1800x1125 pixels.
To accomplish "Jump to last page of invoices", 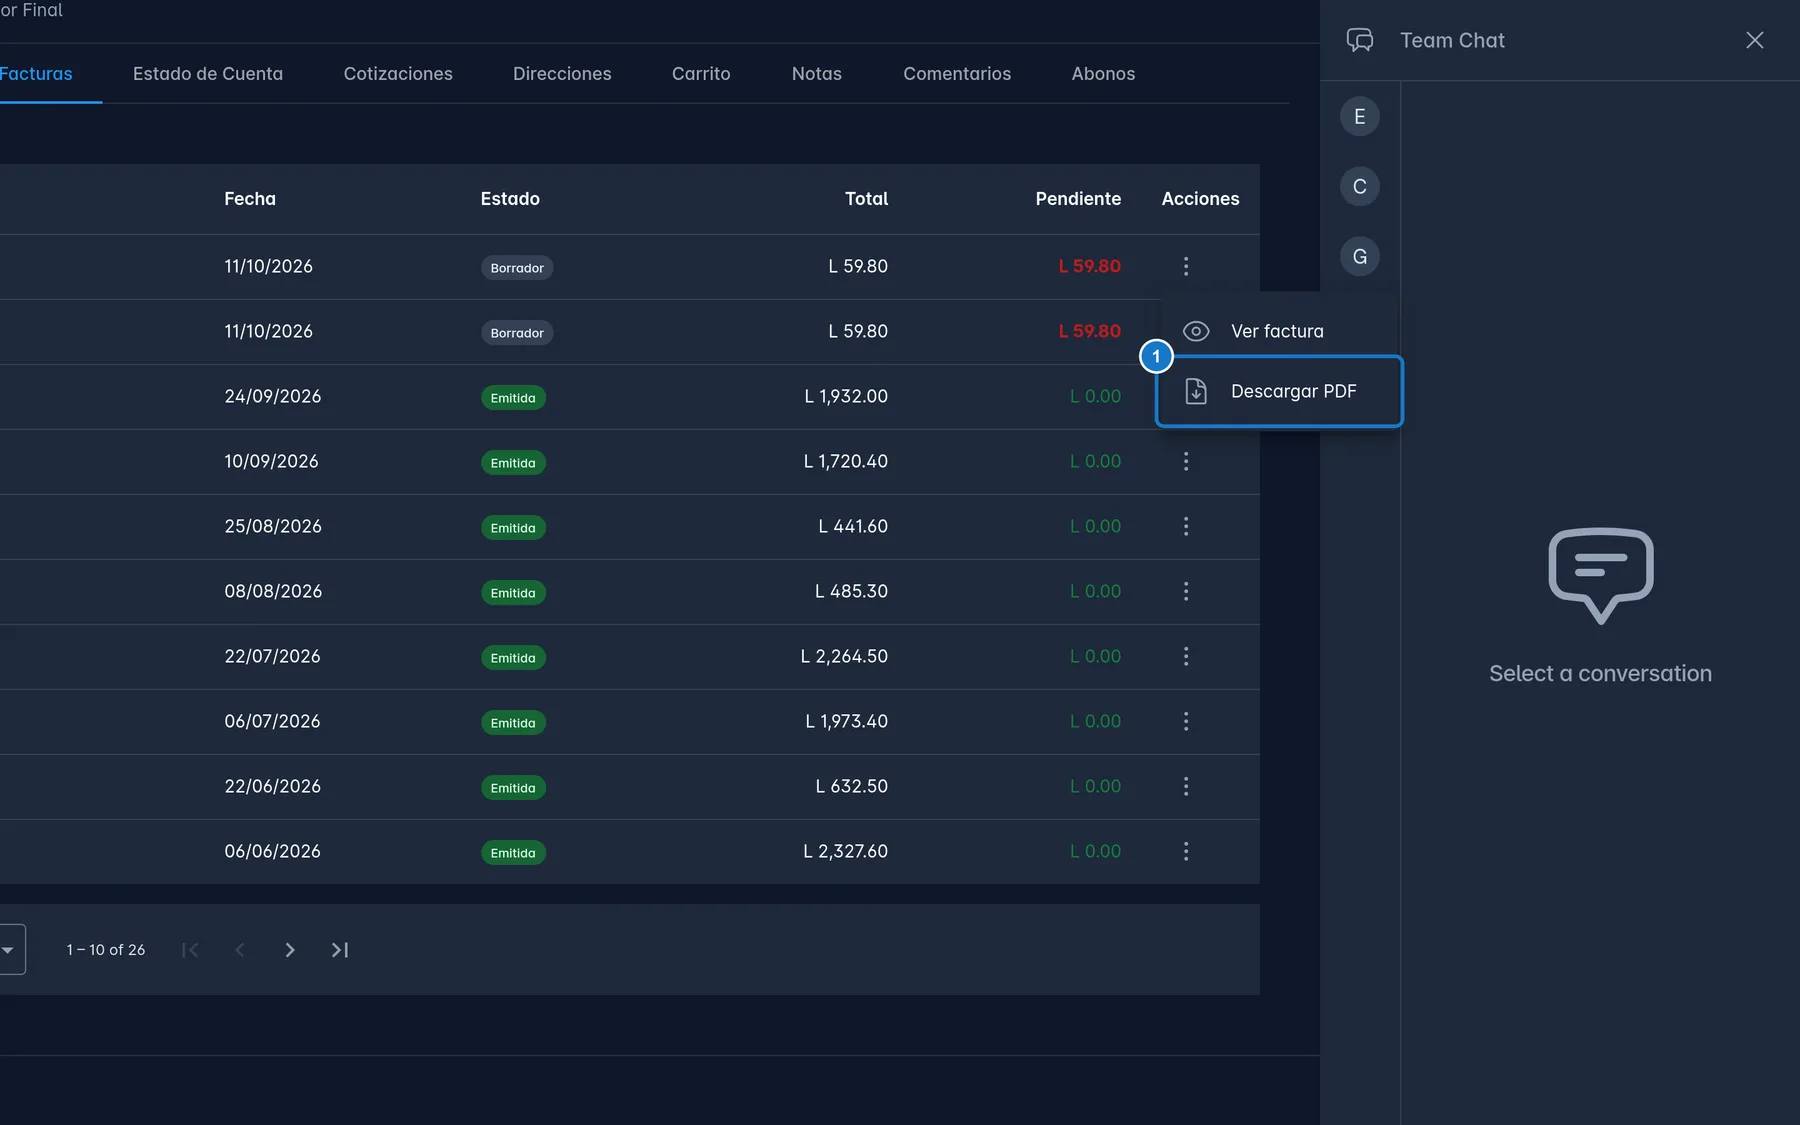I will tap(340, 950).
